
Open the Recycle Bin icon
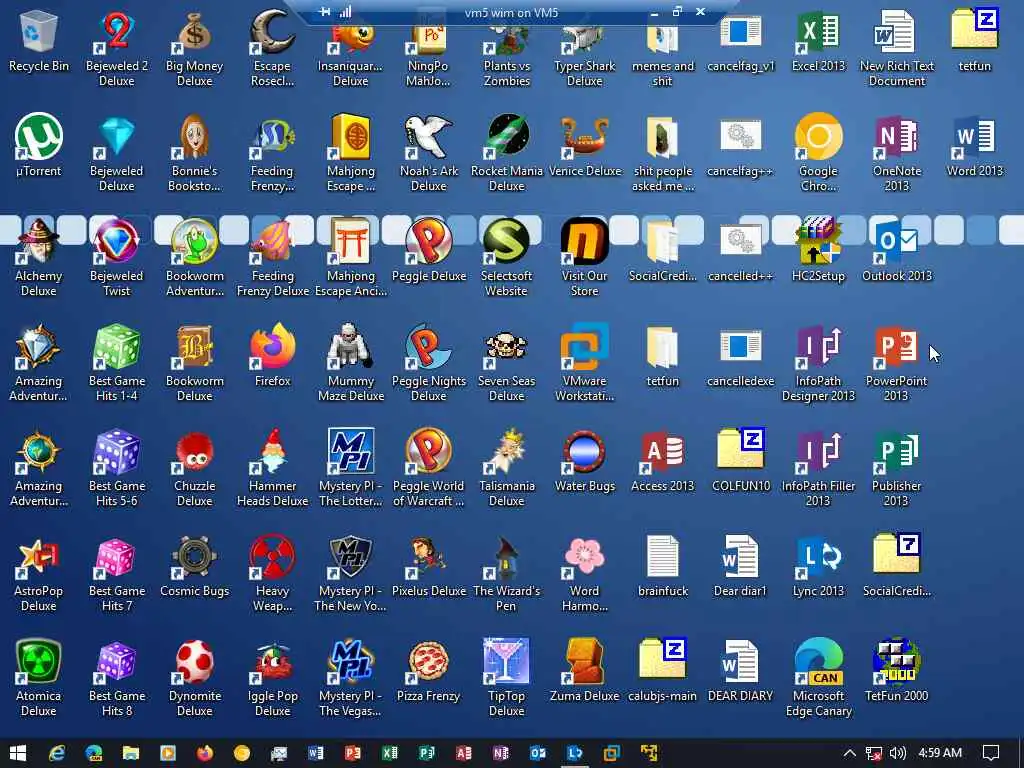[39, 40]
